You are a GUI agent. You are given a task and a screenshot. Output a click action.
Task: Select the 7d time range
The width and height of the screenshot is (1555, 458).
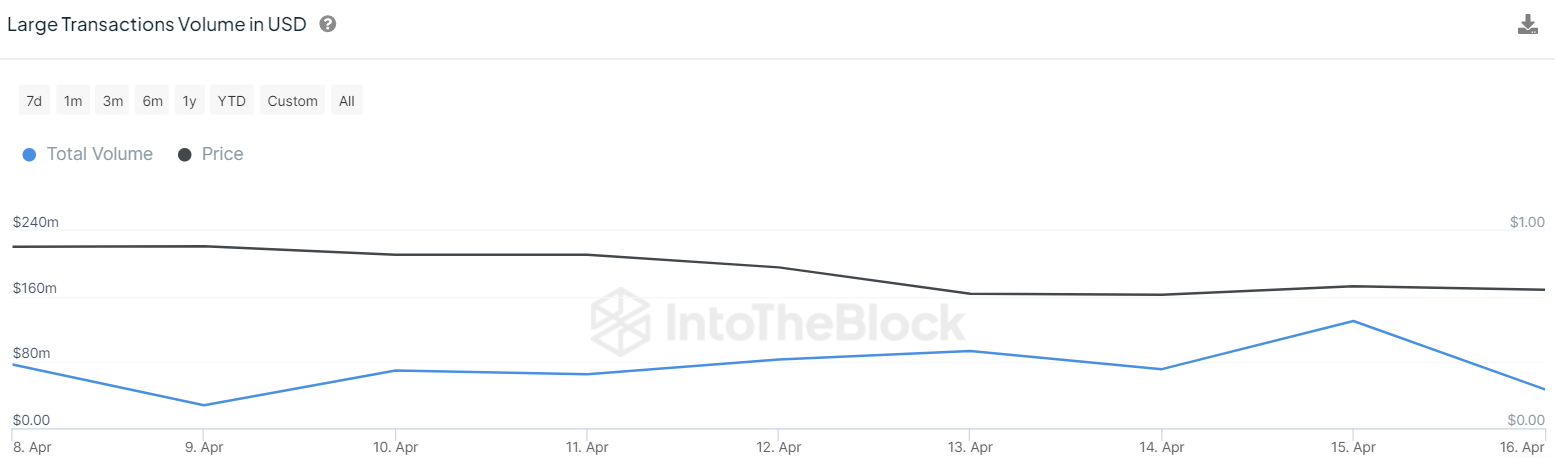tap(34, 101)
